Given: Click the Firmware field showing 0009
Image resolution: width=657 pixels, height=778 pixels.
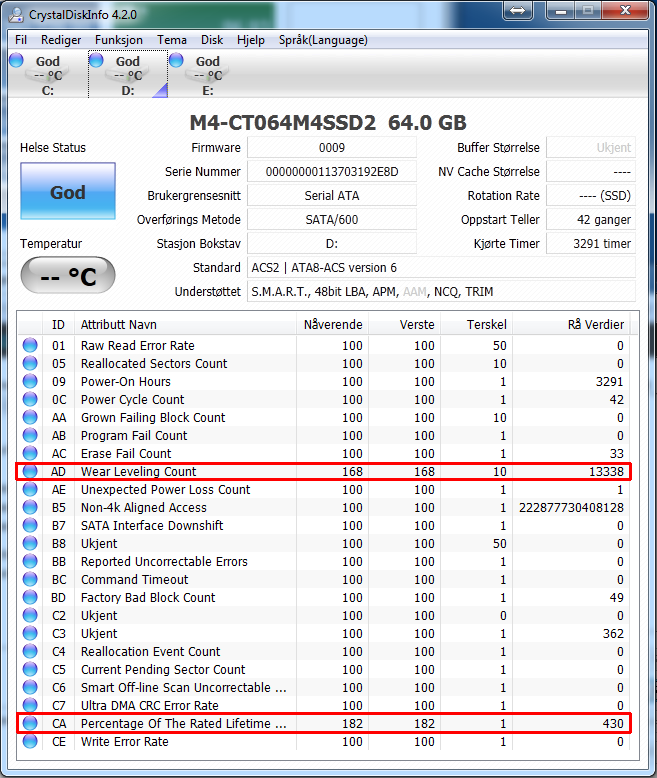Looking at the screenshot, I should tap(332, 148).
